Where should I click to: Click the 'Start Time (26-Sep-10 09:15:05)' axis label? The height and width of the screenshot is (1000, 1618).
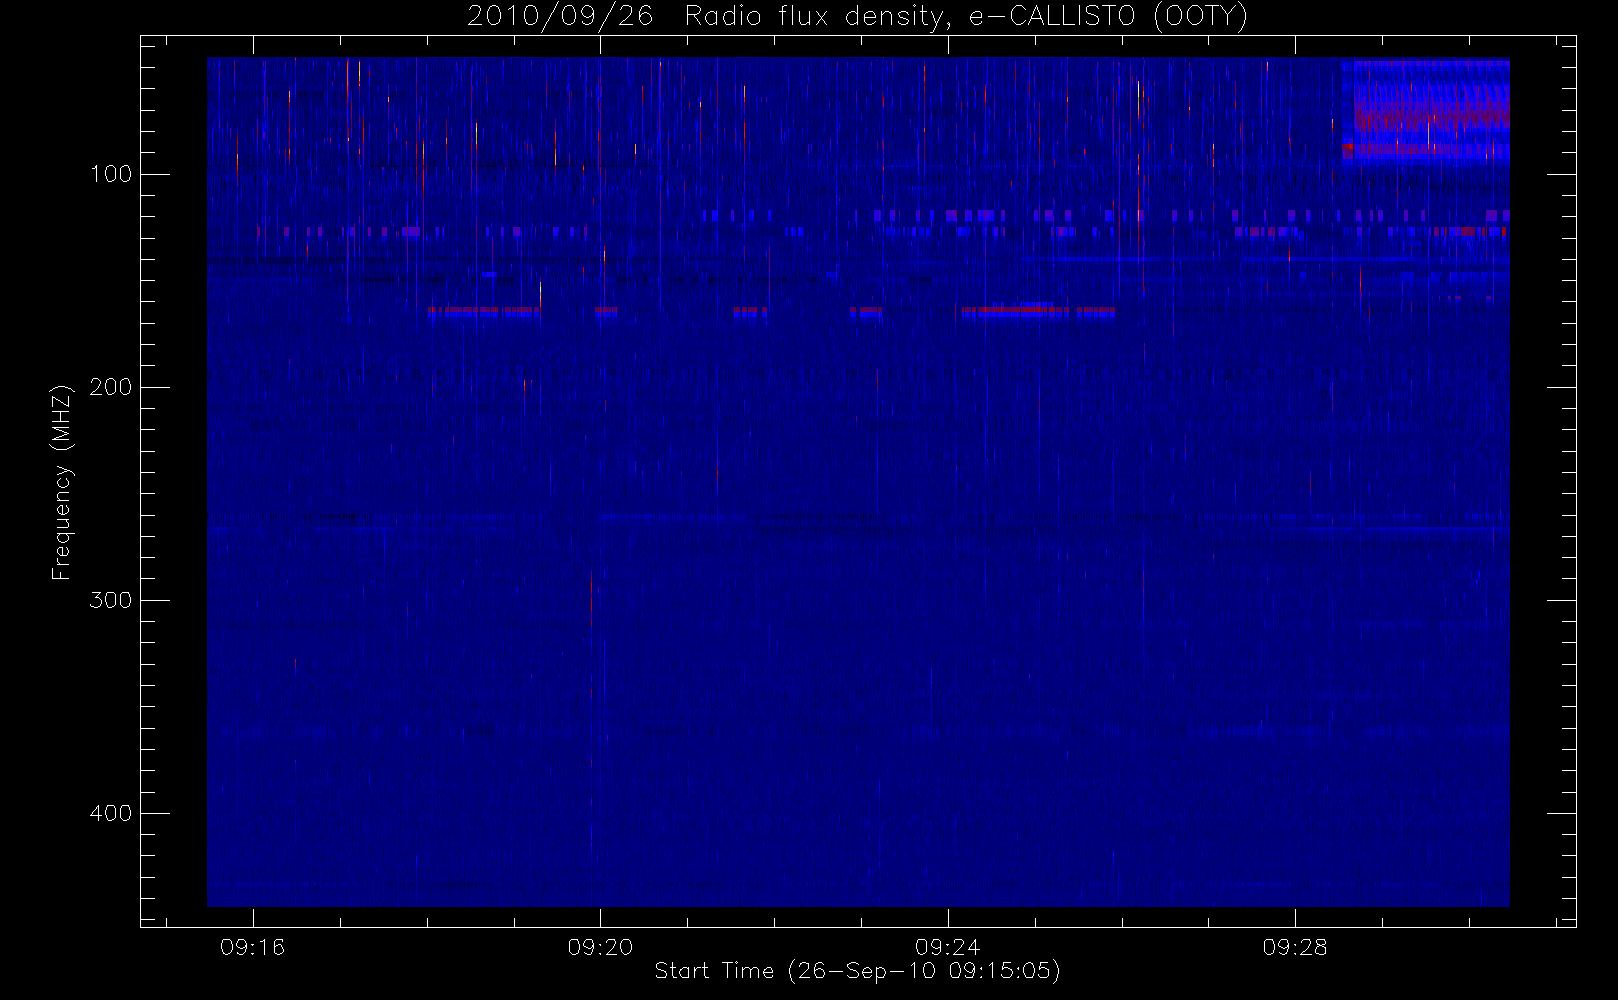[857, 971]
